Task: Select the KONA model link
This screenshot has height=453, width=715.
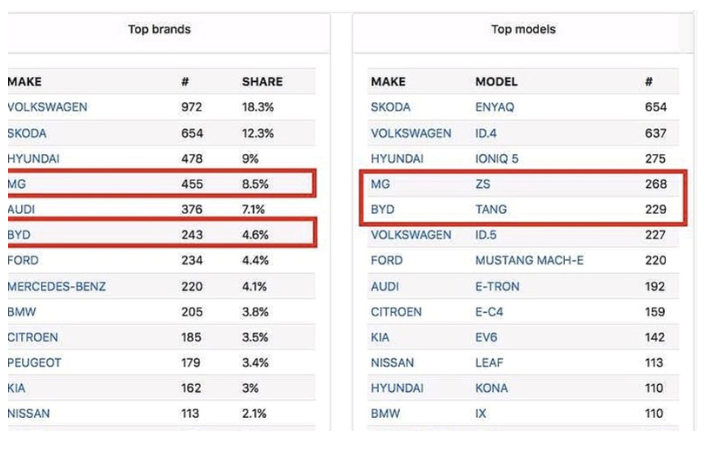Action: tap(491, 388)
